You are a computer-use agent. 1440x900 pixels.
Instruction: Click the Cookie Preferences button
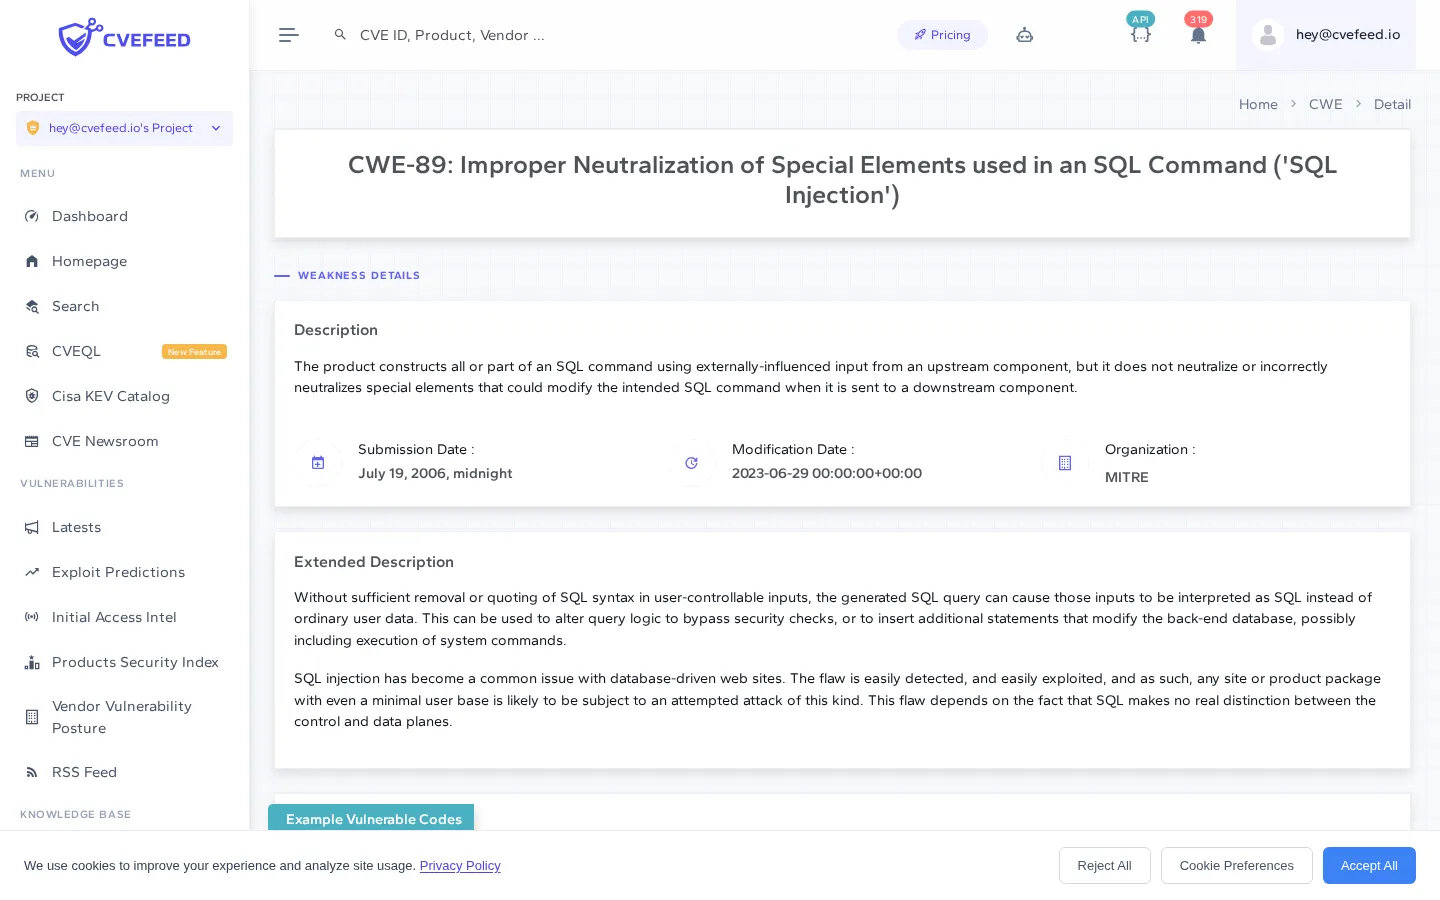coord(1237,866)
